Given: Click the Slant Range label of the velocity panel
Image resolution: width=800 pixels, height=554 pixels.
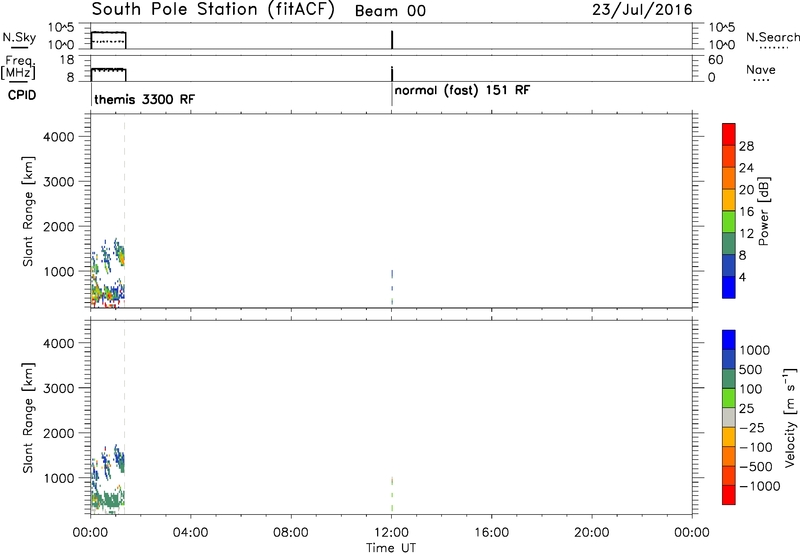Looking at the screenshot, I should point(27,418).
